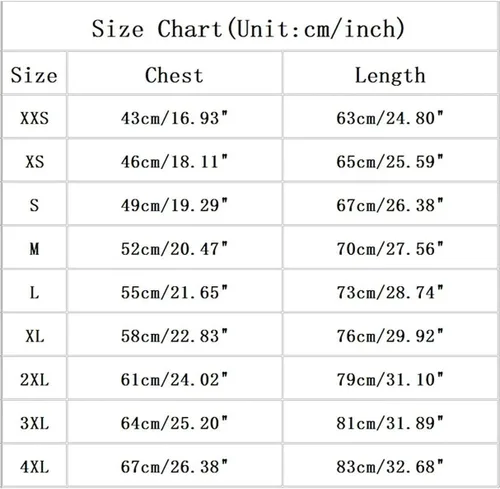Select chest value 58cm/22.83"
This screenshot has height=489, width=500.
click(174, 336)
